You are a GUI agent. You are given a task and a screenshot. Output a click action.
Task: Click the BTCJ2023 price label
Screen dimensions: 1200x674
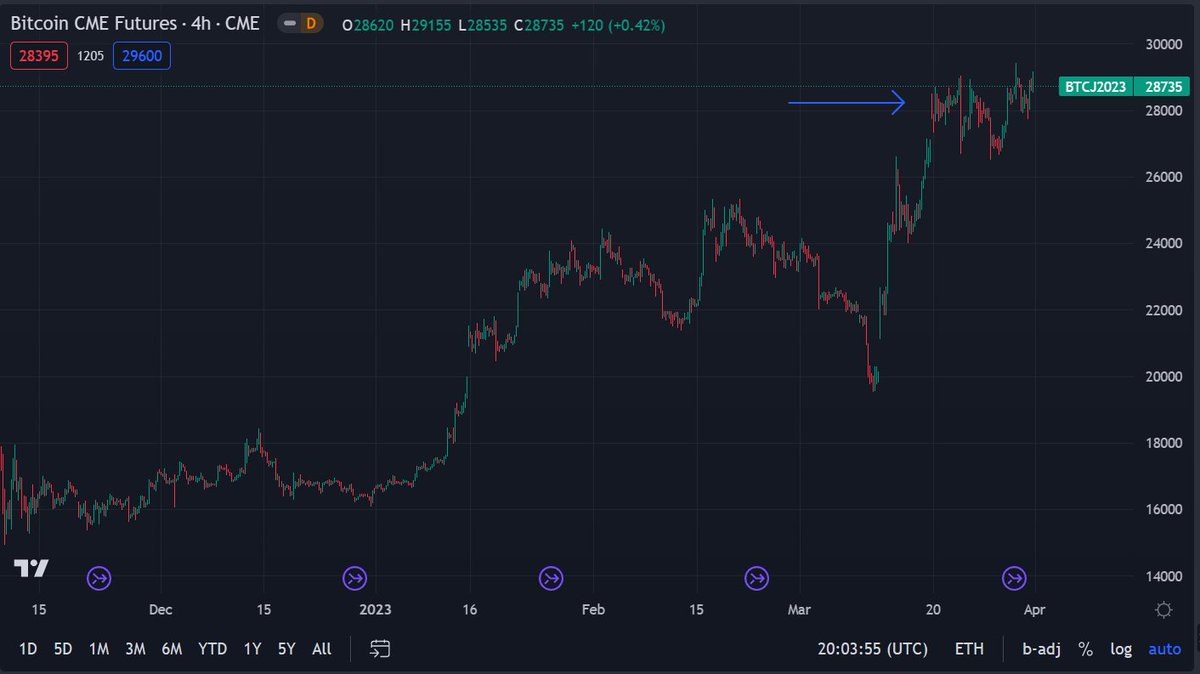click(x=1096, y=87)
